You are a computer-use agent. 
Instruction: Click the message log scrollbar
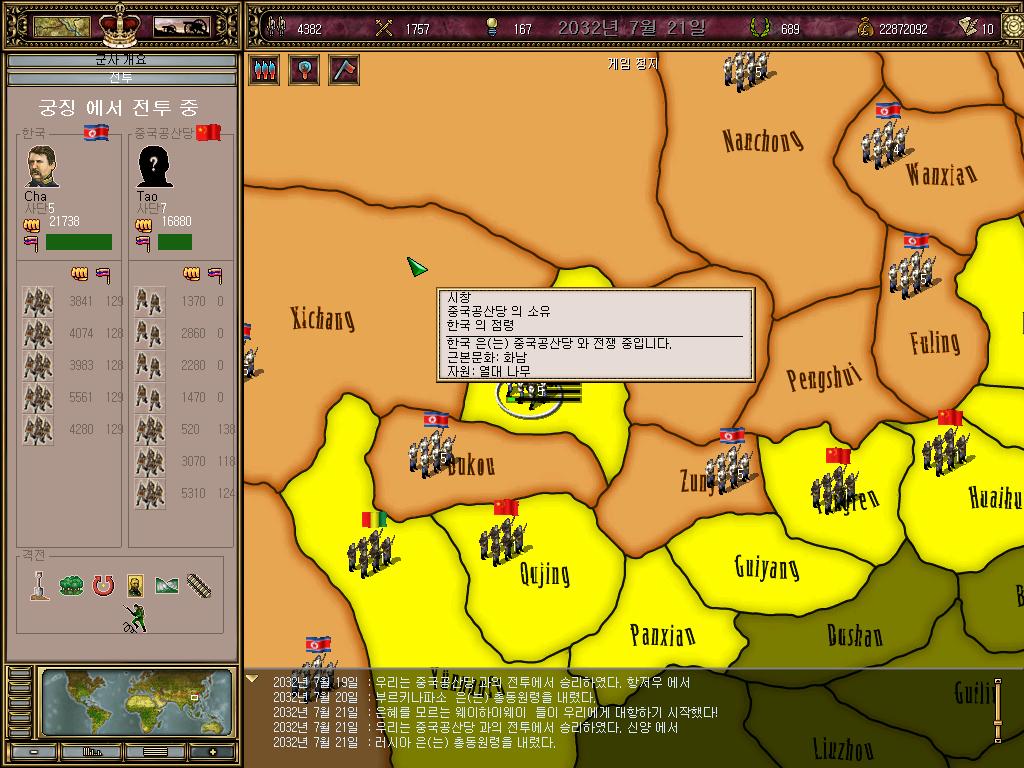tap(998, 711)
